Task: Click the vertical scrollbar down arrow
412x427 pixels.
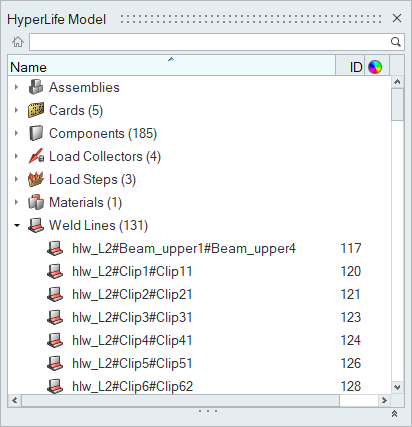Action: click(397, 387)
